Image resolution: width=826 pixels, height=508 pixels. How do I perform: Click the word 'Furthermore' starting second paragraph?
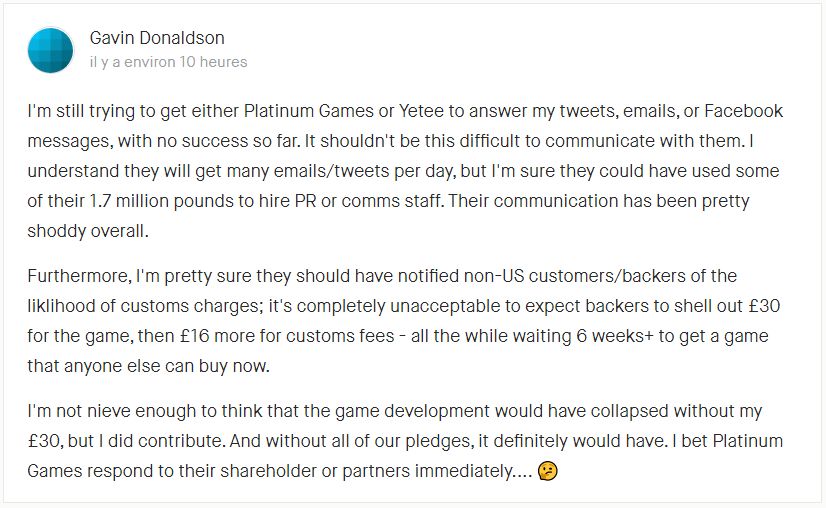click(78, 276)
